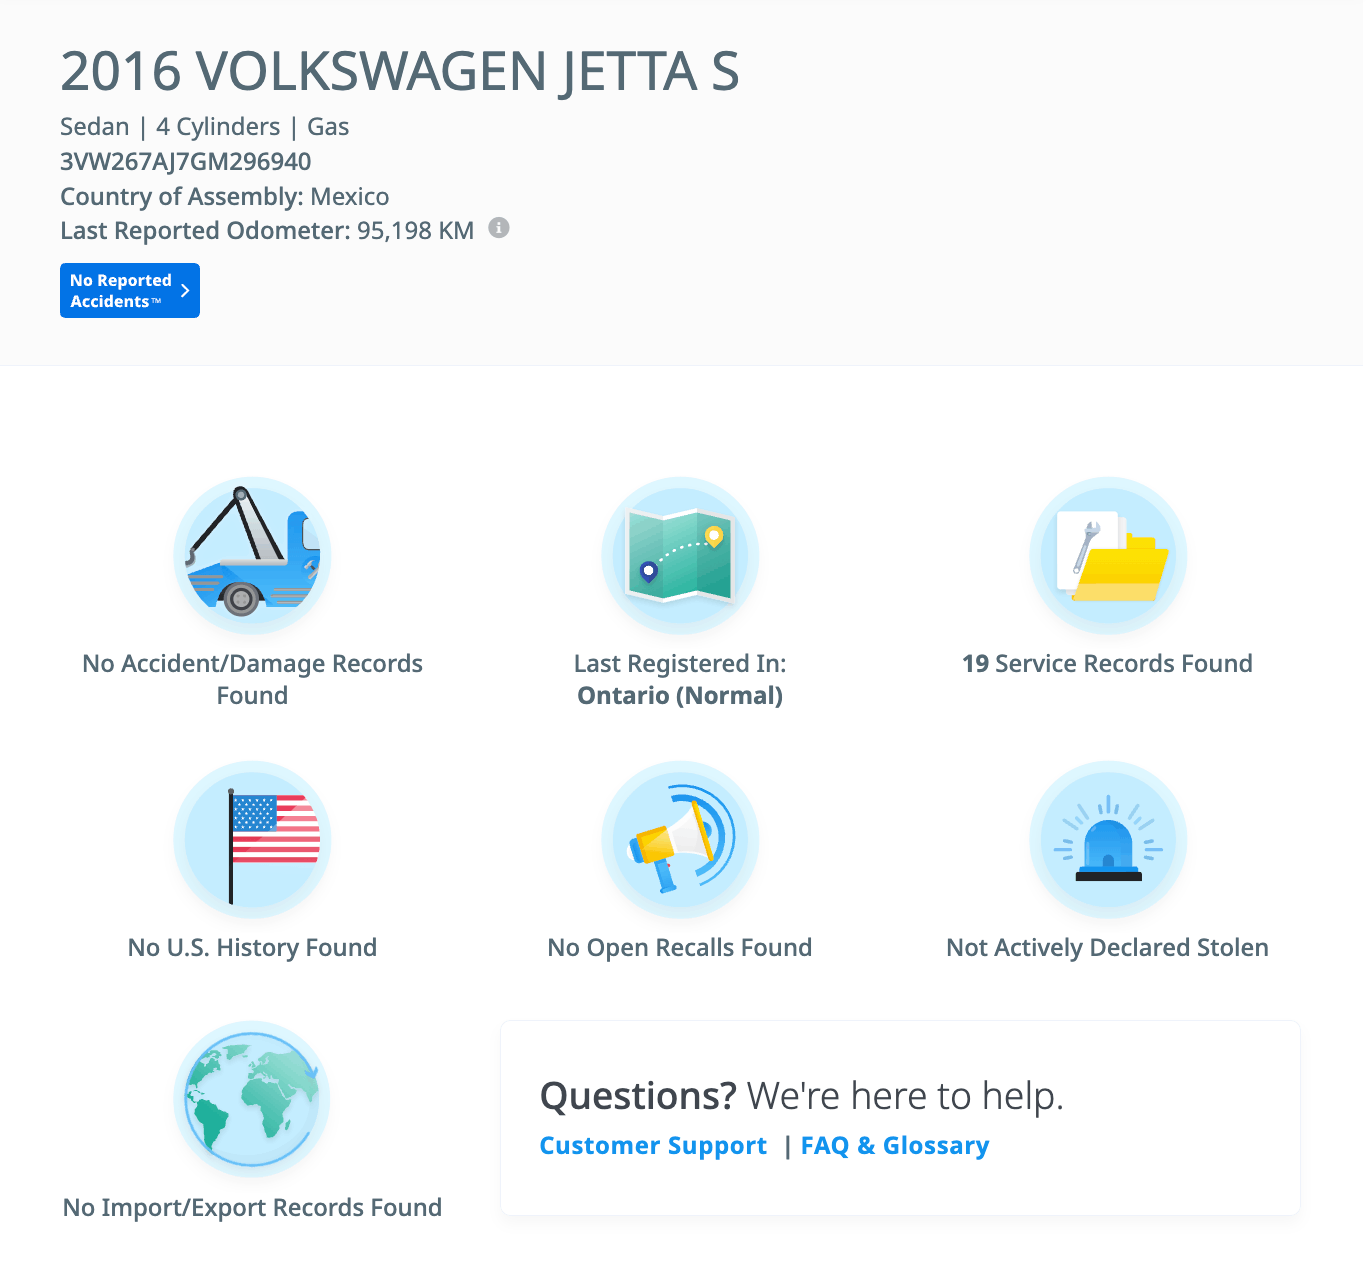The image size is (1368, 1282).
Task: Click chevron arrow on No Reported Accidents badge
Action: 185,290
